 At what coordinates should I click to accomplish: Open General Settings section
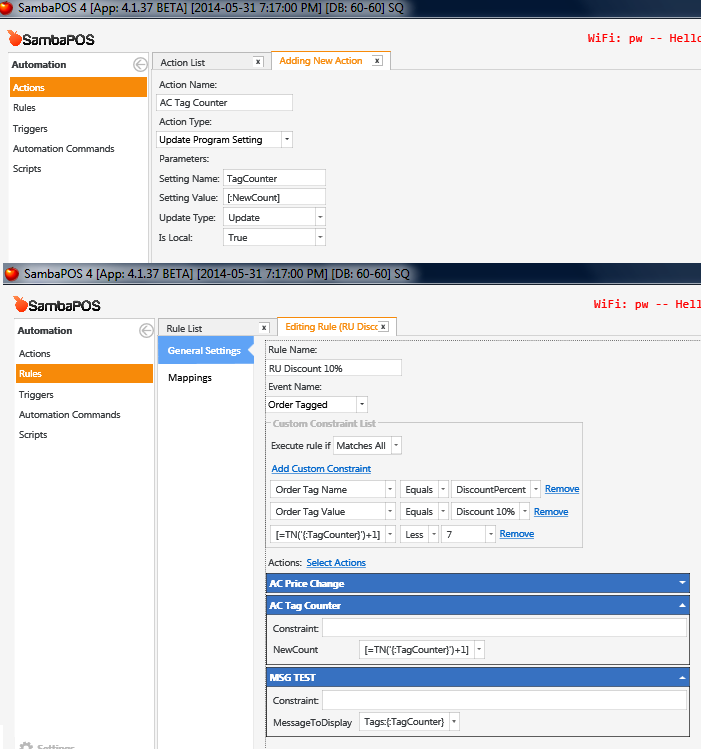(x=206, y=351)
